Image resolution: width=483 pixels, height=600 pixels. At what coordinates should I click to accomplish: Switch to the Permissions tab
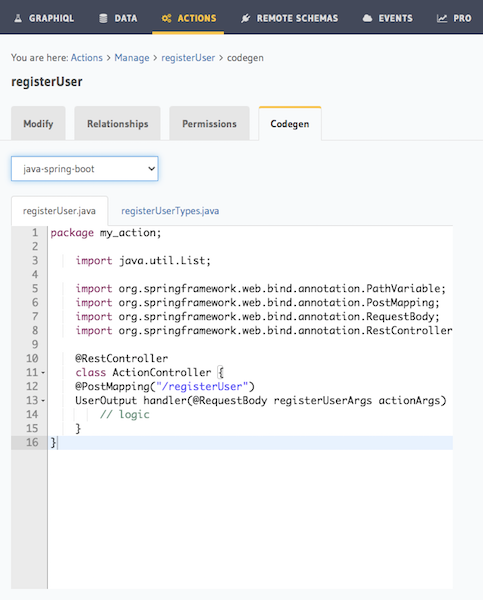[x=209, y=124]
